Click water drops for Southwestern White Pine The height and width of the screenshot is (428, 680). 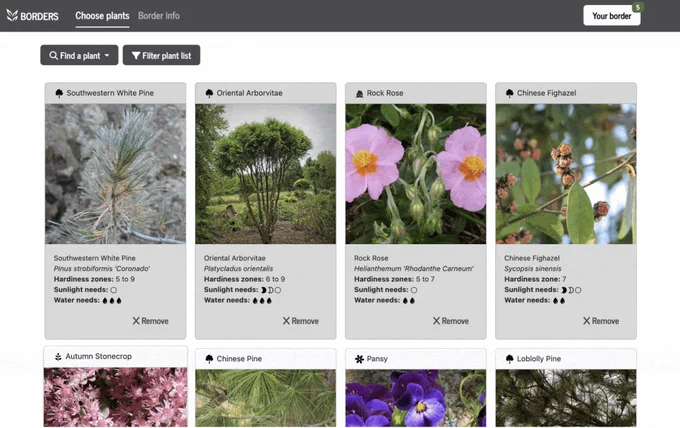[112, 301]
